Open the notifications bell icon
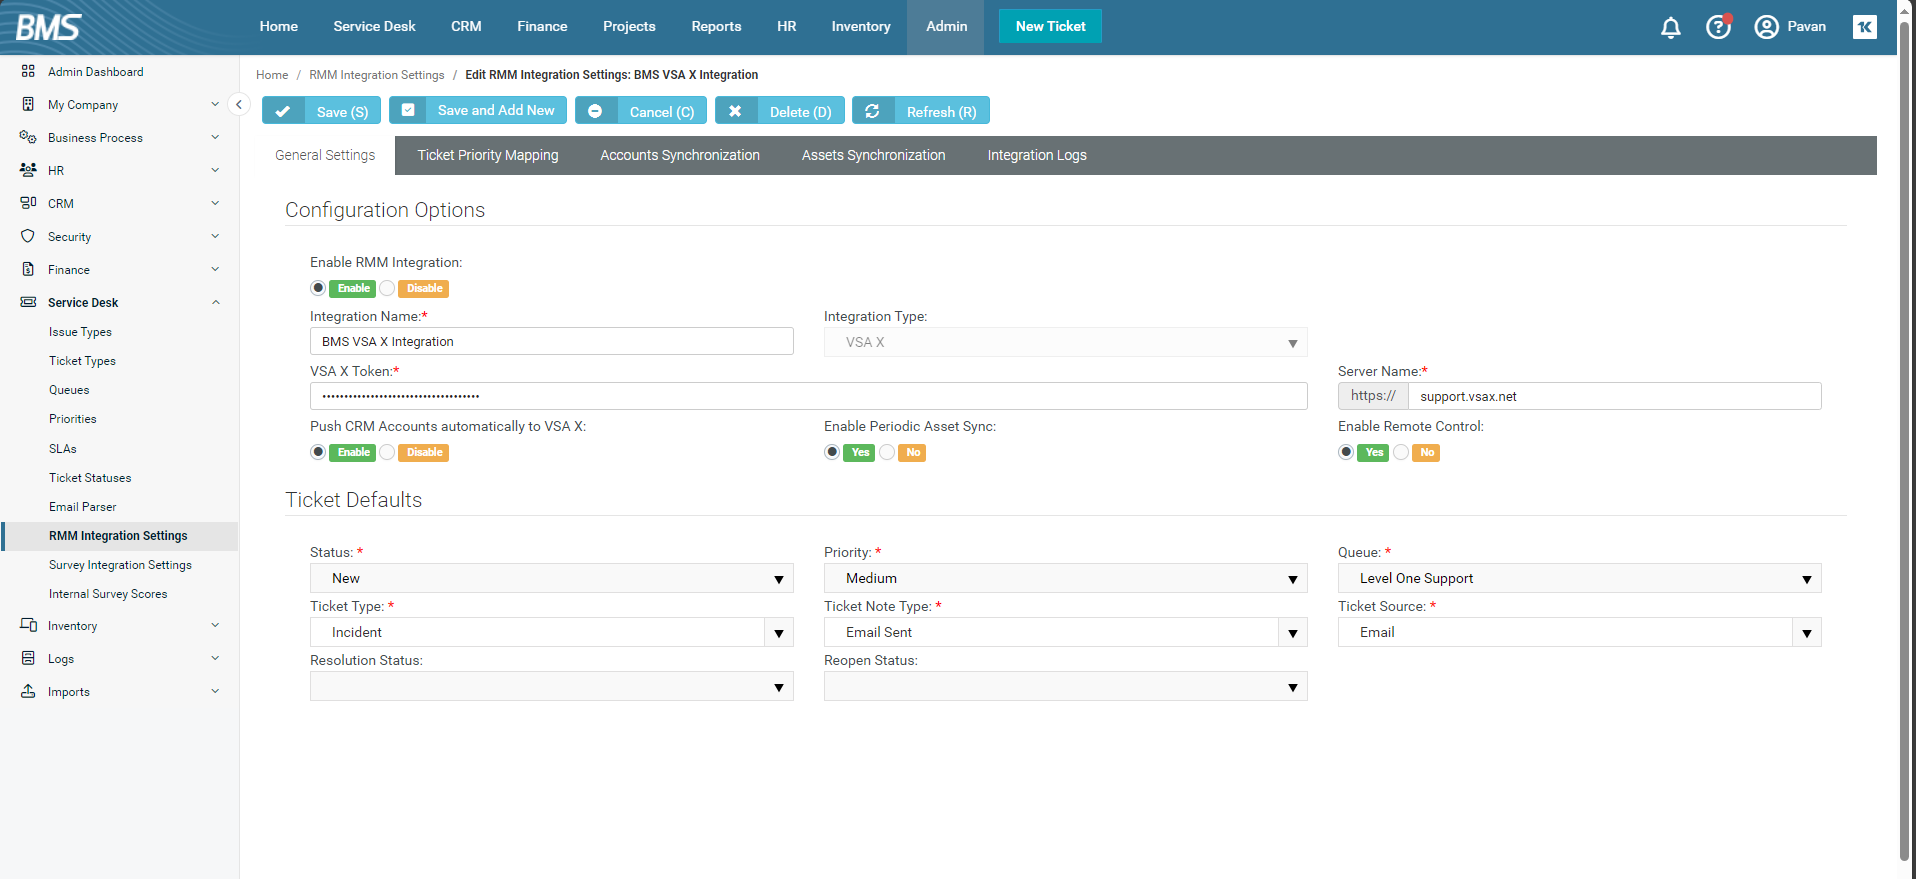The image size is (1916, 879). (1670, 27)
